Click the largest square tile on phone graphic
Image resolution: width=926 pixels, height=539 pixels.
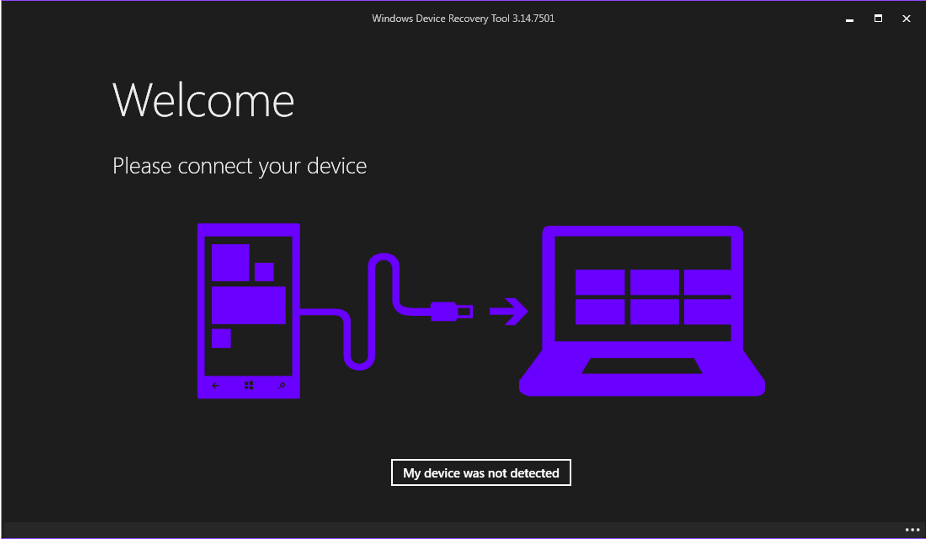pos(230,263)
